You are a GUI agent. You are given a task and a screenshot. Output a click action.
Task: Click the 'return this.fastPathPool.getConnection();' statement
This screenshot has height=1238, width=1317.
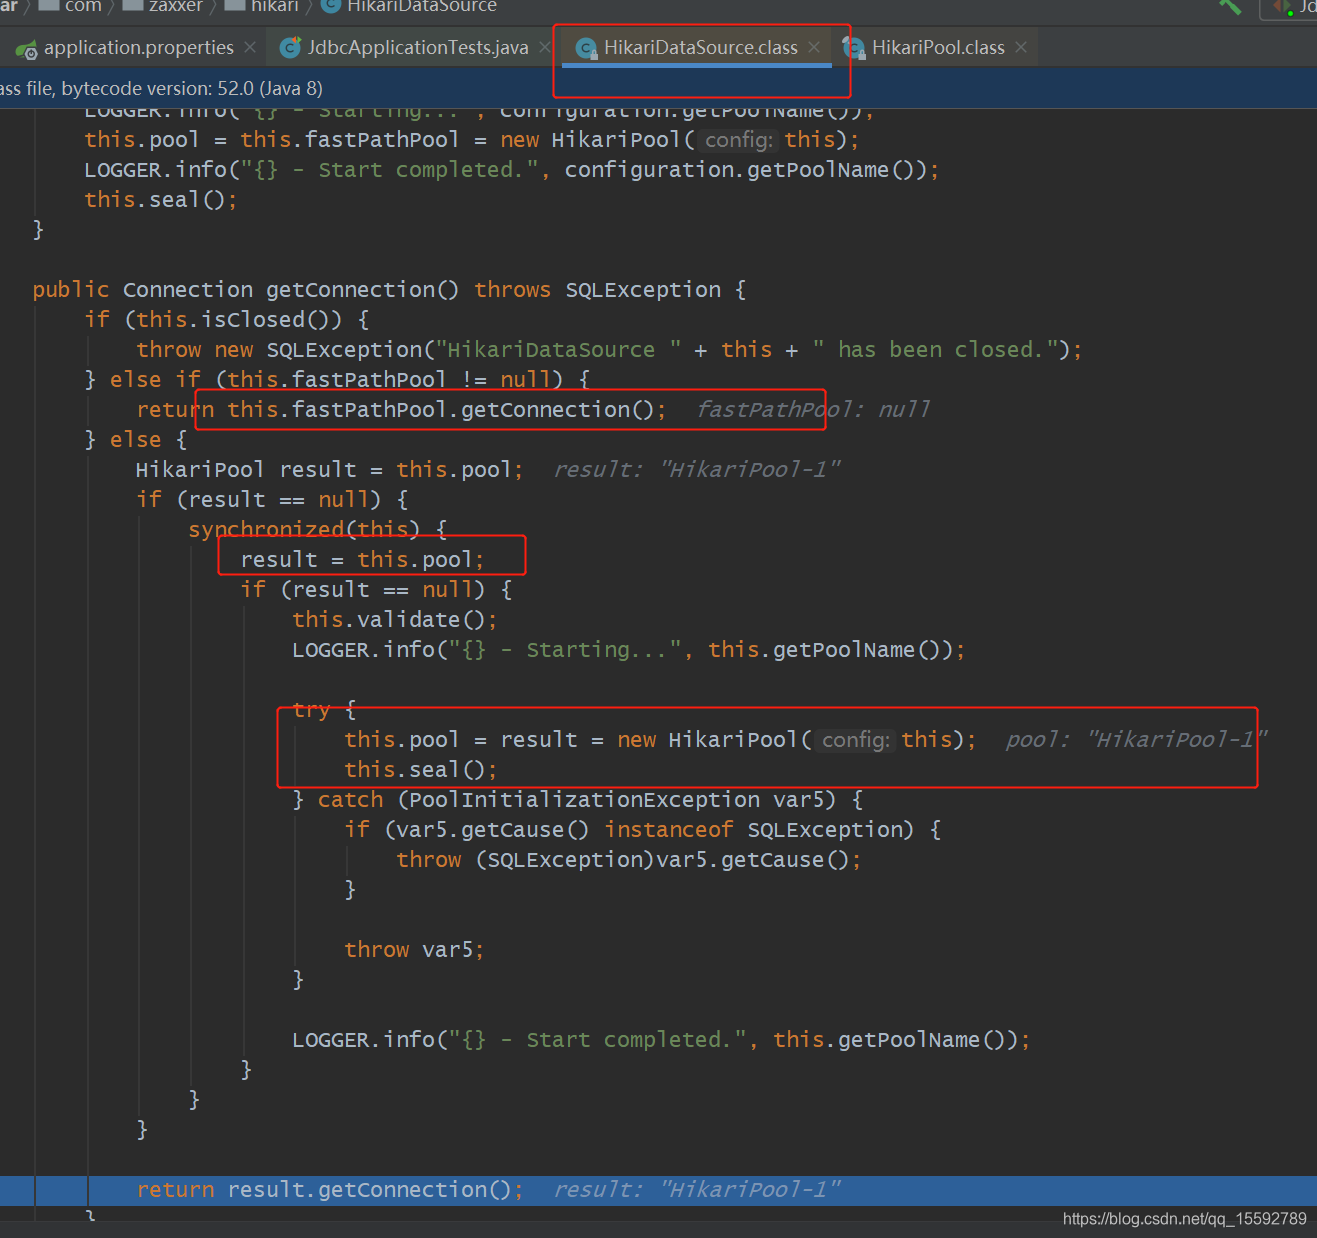coord(401,410)
